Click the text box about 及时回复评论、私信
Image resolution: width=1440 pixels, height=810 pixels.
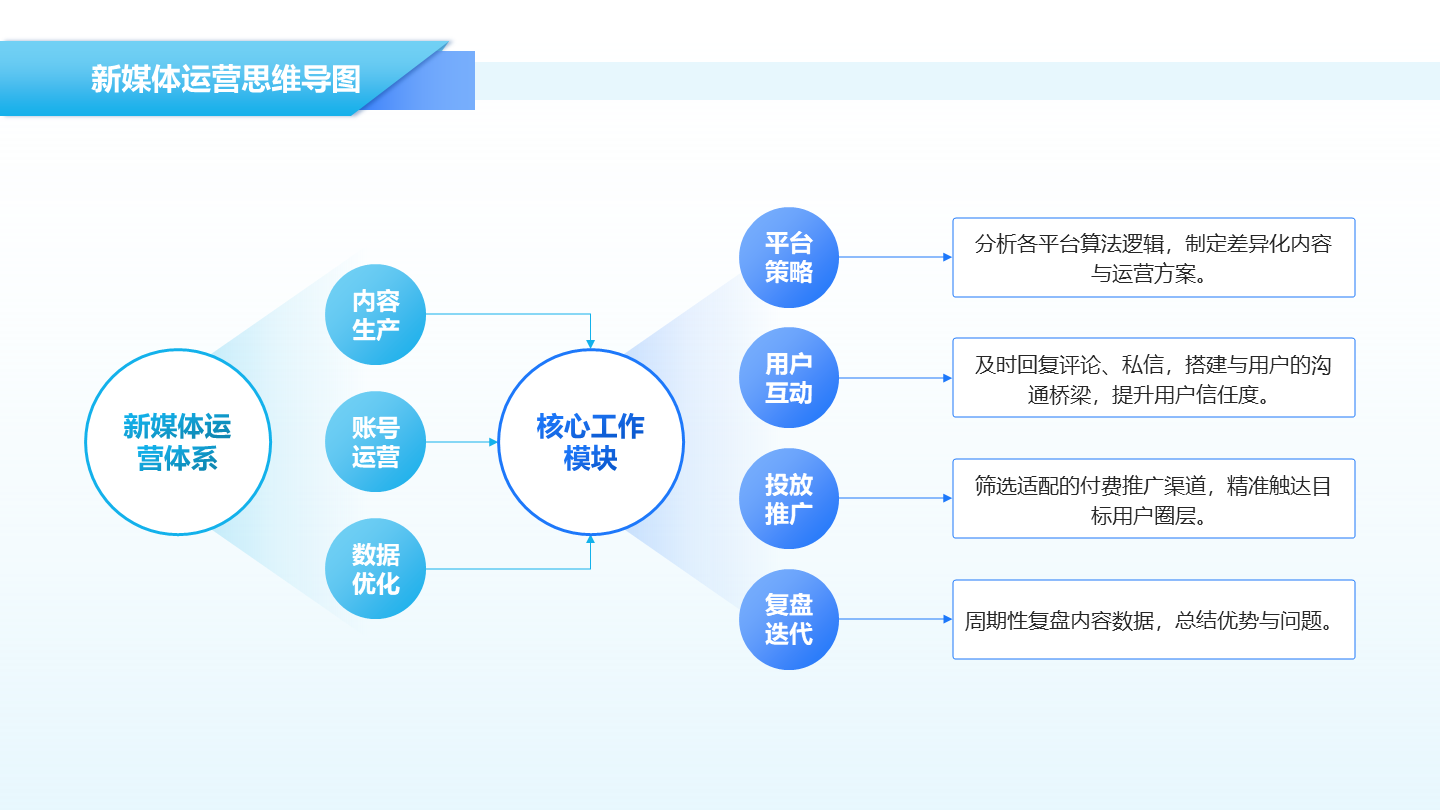pos(1153,378)
